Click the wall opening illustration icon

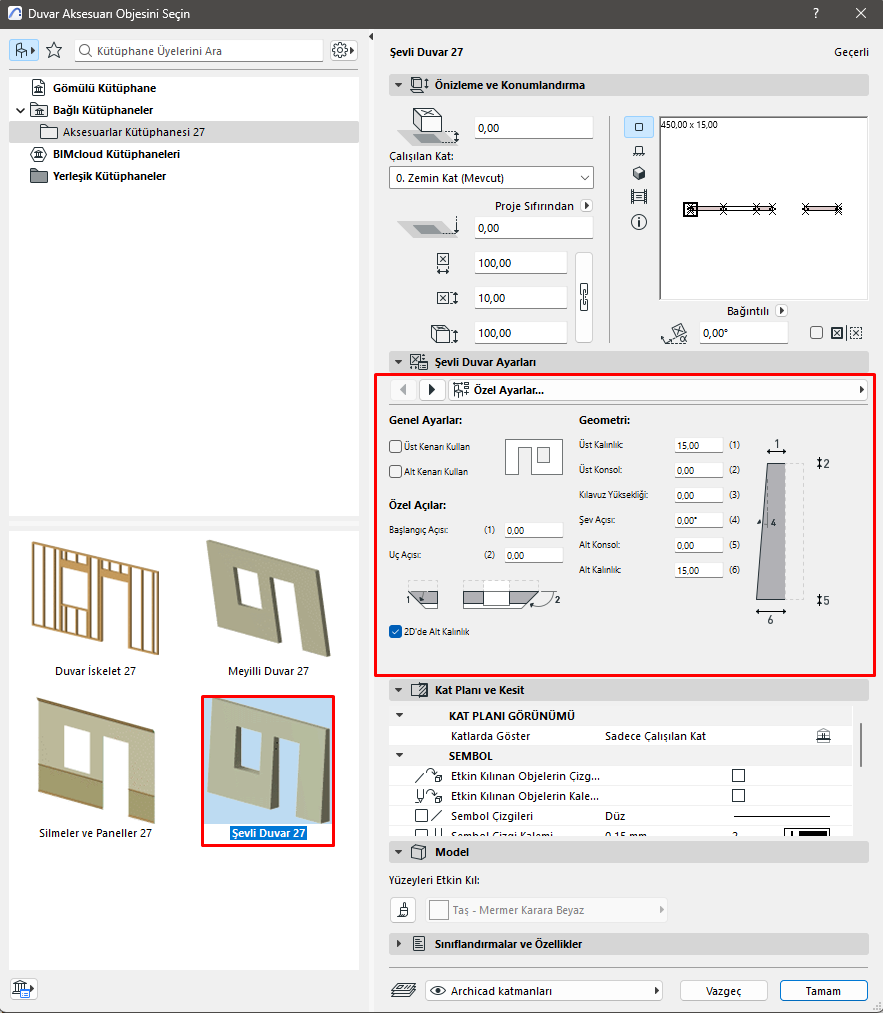(x=534, y=457)
